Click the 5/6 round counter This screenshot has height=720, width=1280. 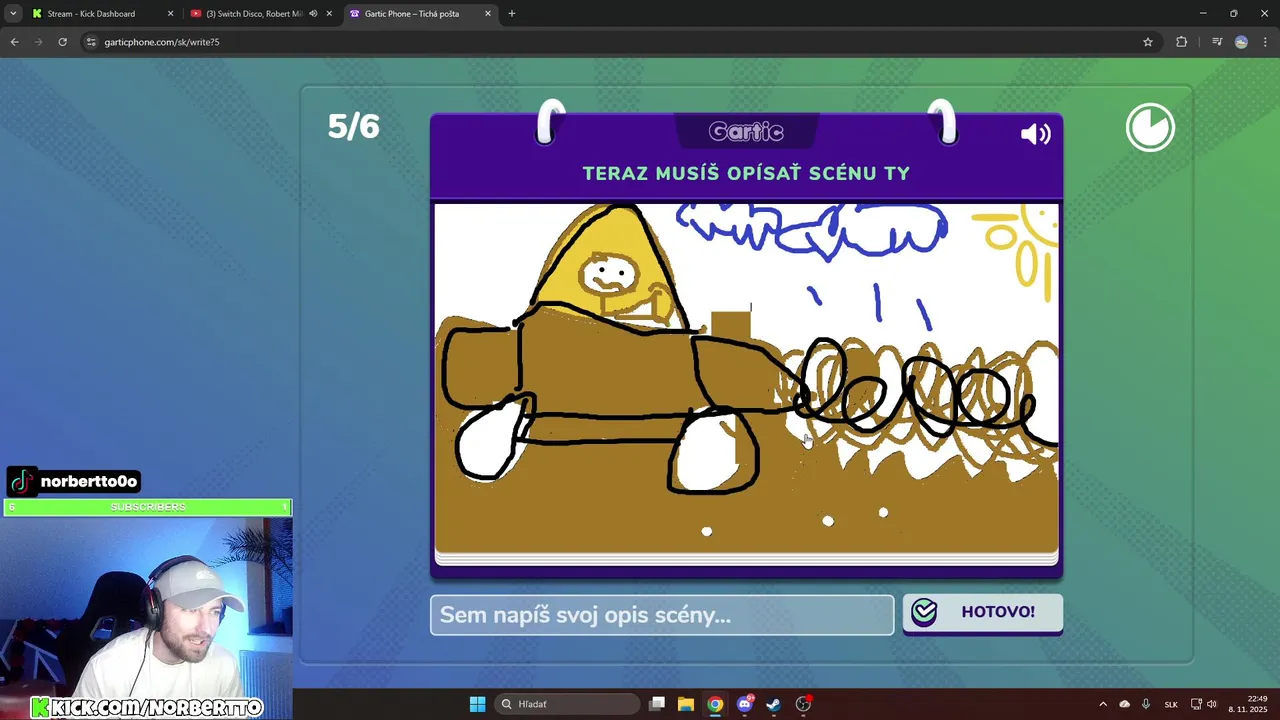pos(354,126)
